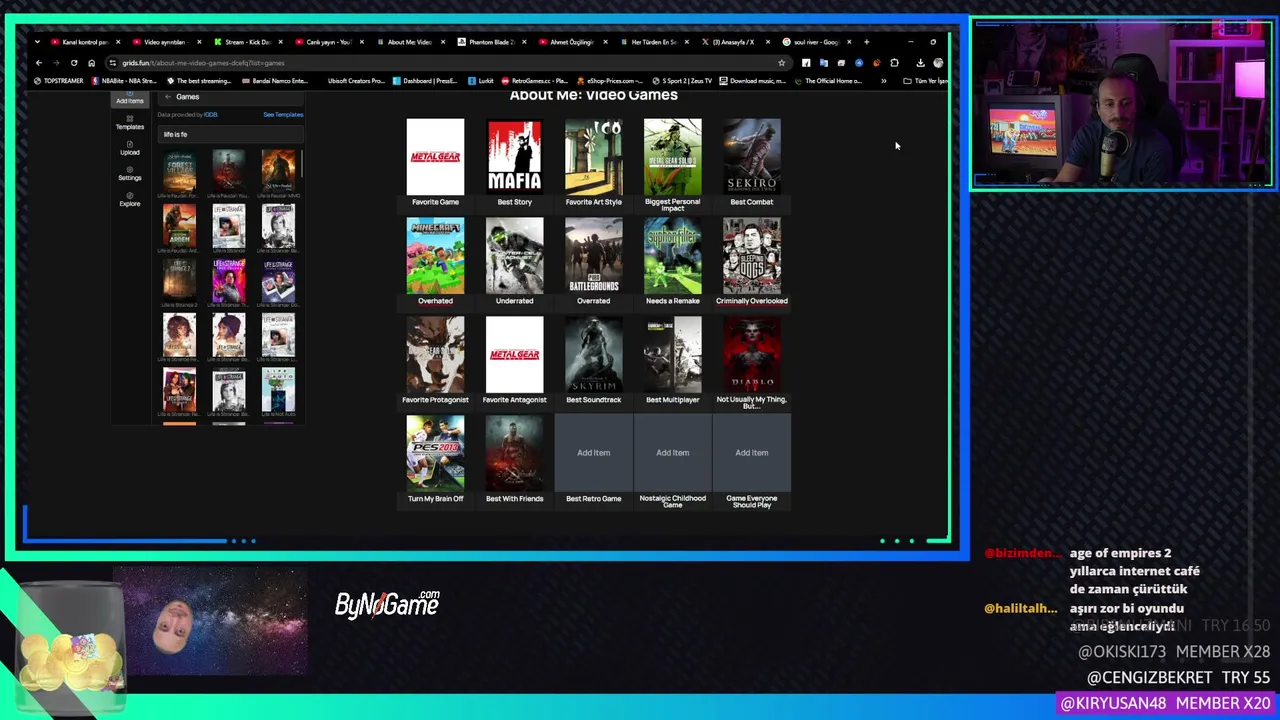Open the Upload sidebar section
This screenshot has height=720, width=1280.
[129, 148]
